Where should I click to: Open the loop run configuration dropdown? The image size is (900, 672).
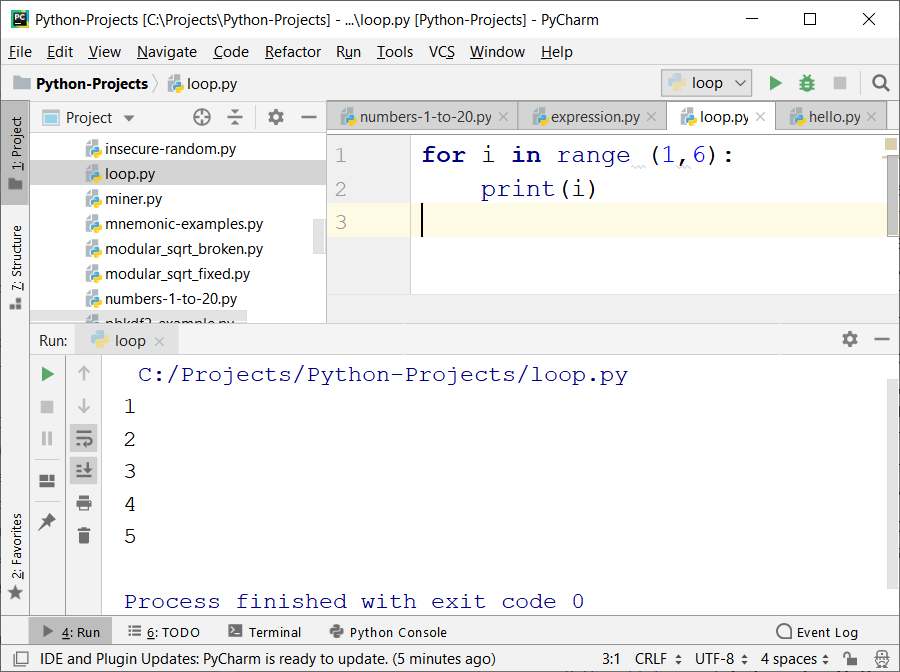pyautogui.click(x=707, y=83)
